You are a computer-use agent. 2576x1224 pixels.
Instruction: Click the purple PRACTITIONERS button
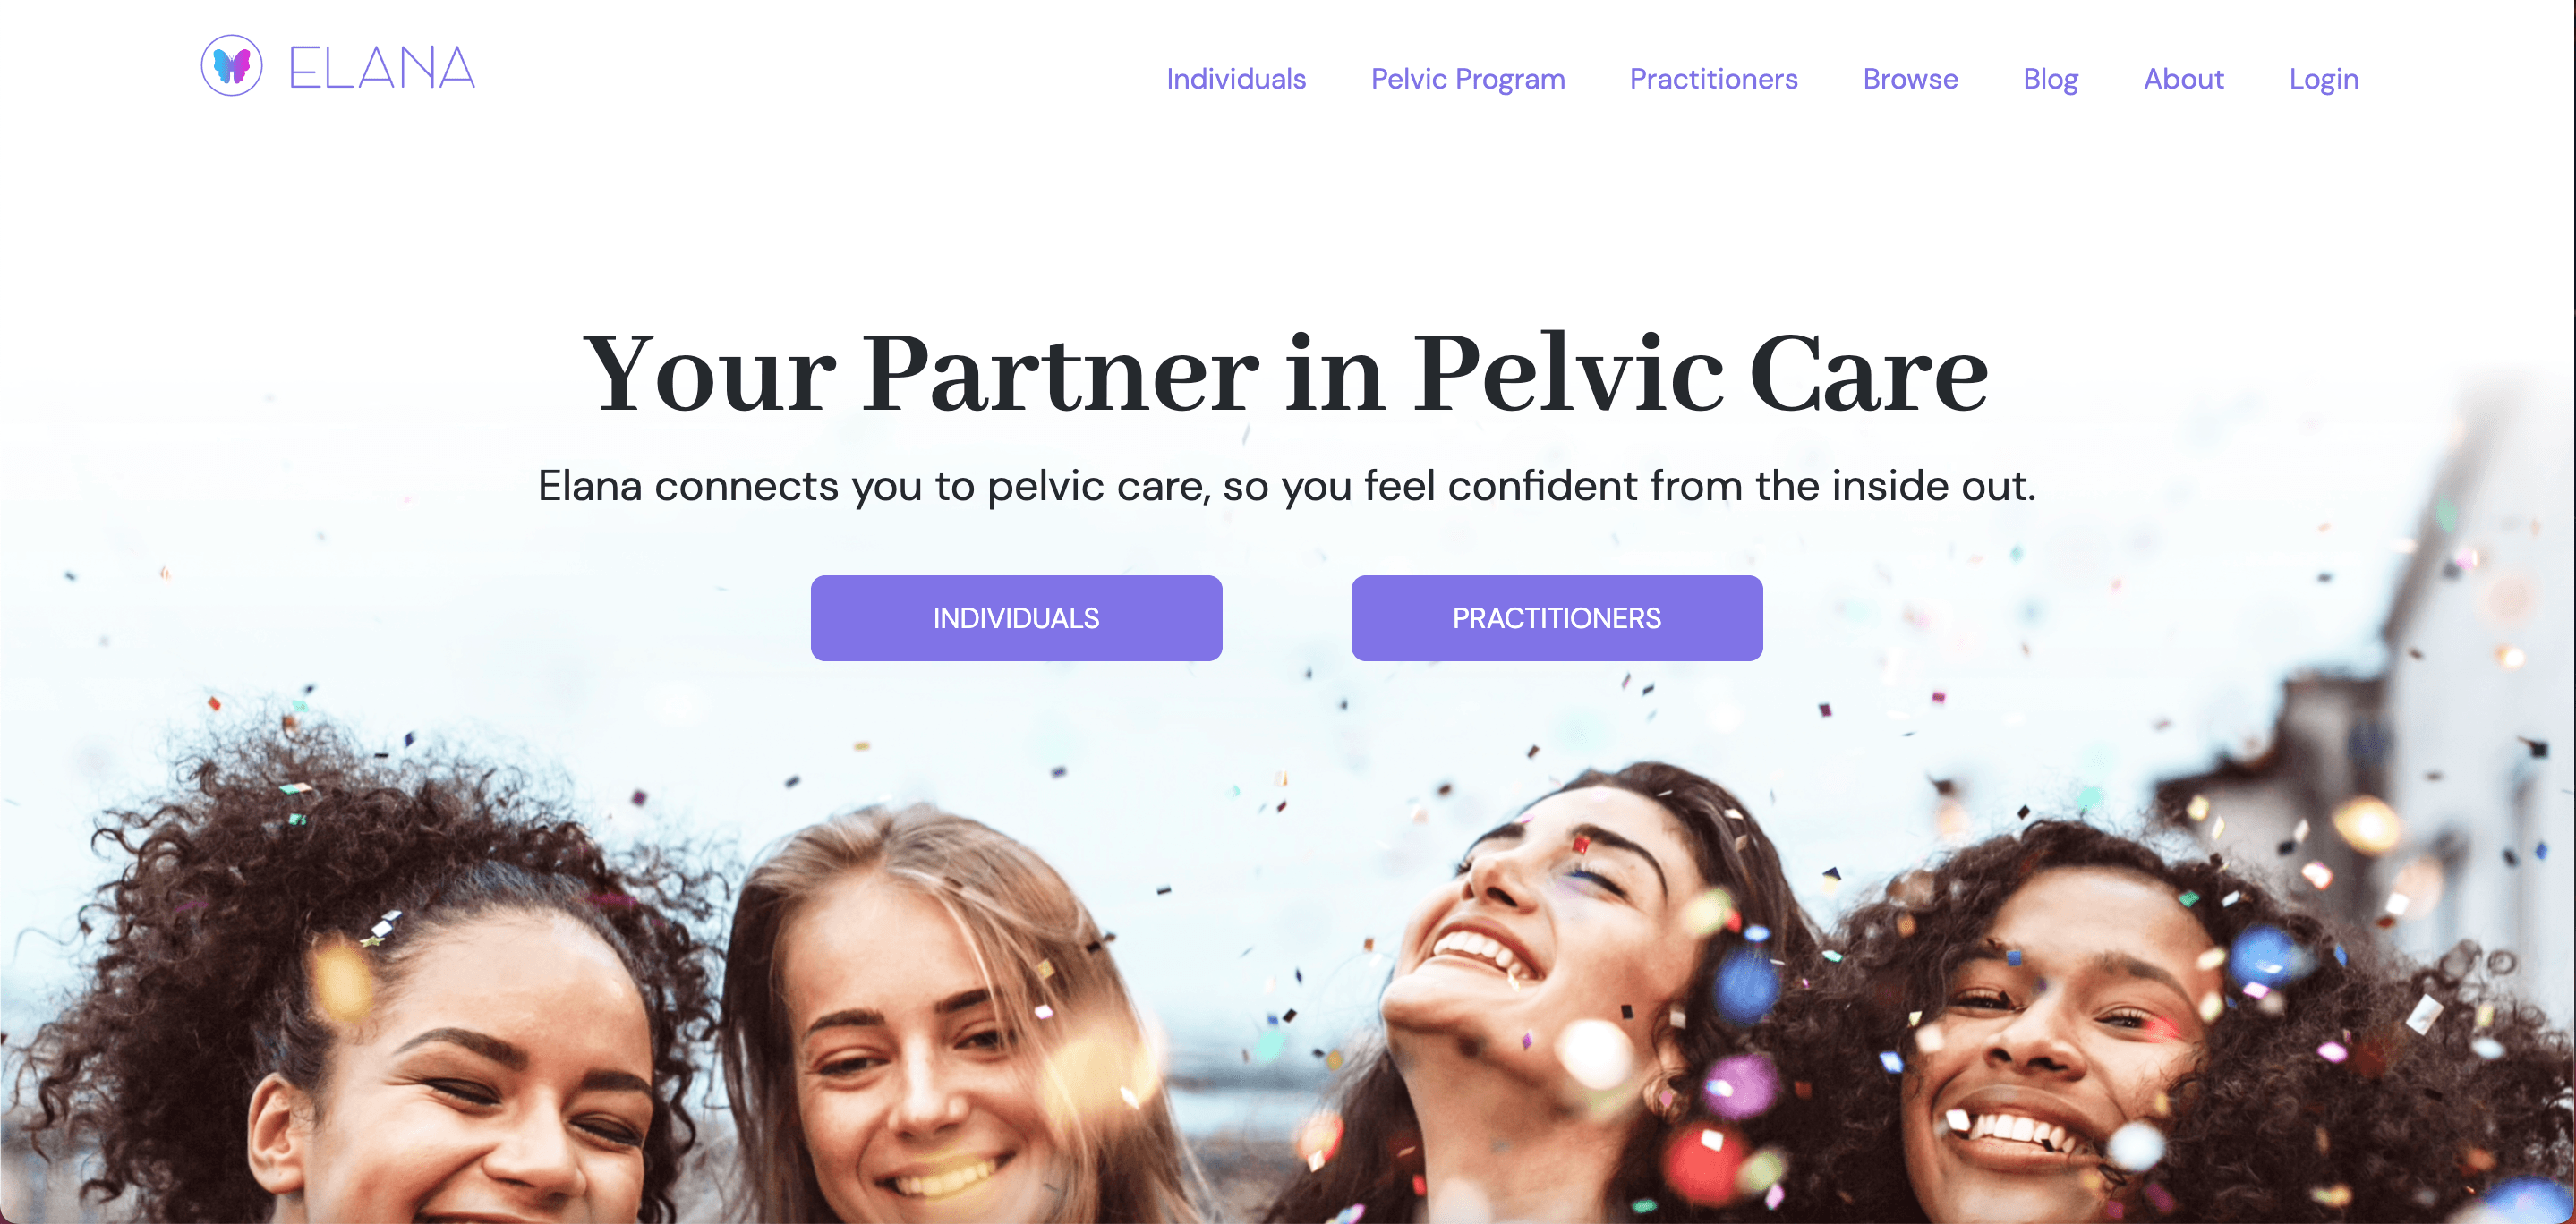(1556, 618)
